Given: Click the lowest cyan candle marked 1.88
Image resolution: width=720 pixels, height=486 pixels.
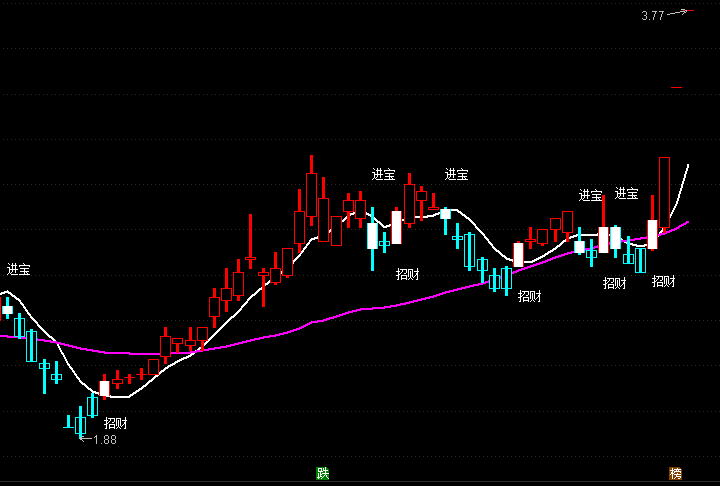Looking at the screenshot, I should click(x=80, y=424).
